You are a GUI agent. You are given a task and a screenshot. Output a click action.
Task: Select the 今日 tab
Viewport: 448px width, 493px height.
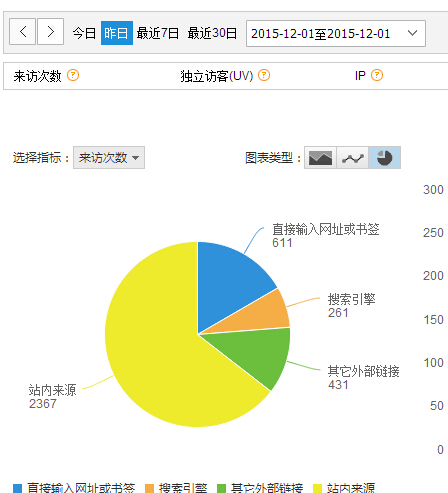click(84, 33)
